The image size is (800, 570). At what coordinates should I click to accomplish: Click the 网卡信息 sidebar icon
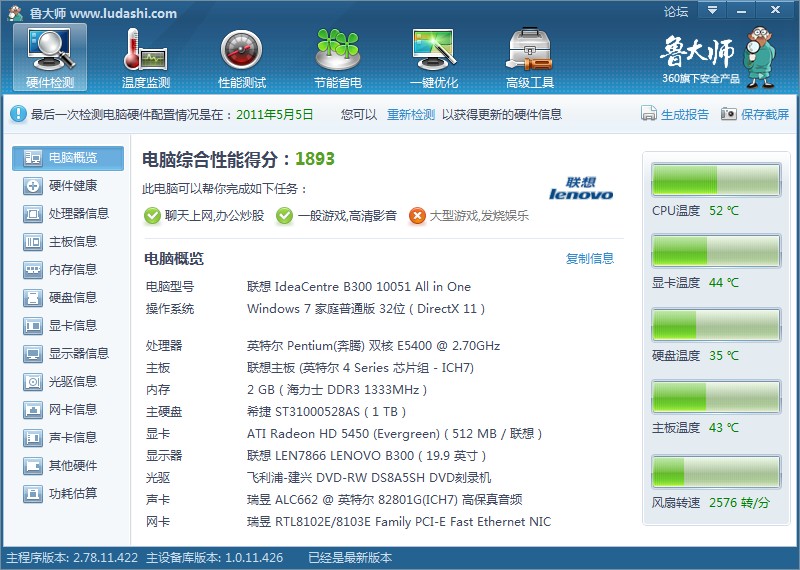[x=33, y=410]
